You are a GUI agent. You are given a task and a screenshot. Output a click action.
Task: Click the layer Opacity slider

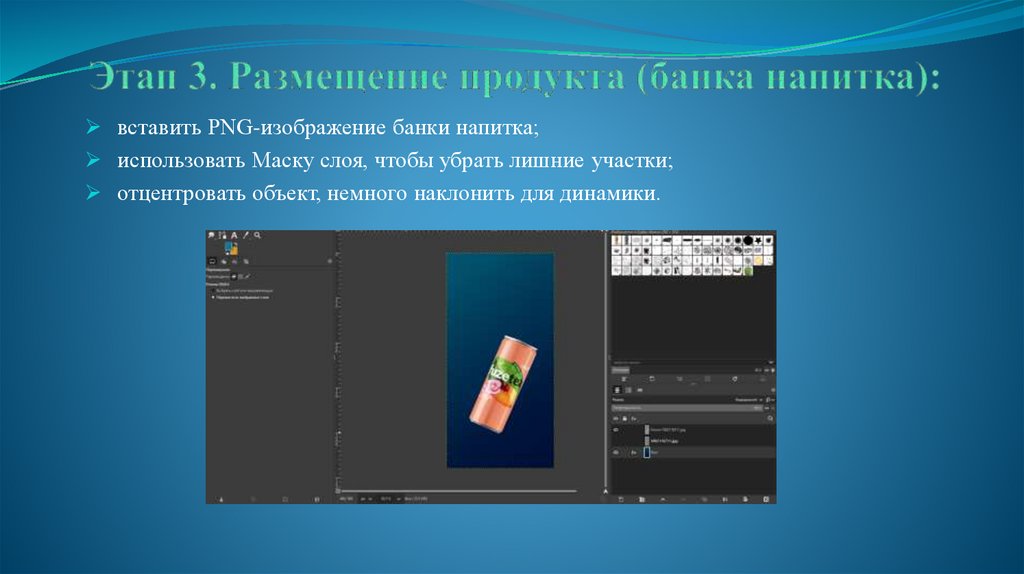[687, 408]
